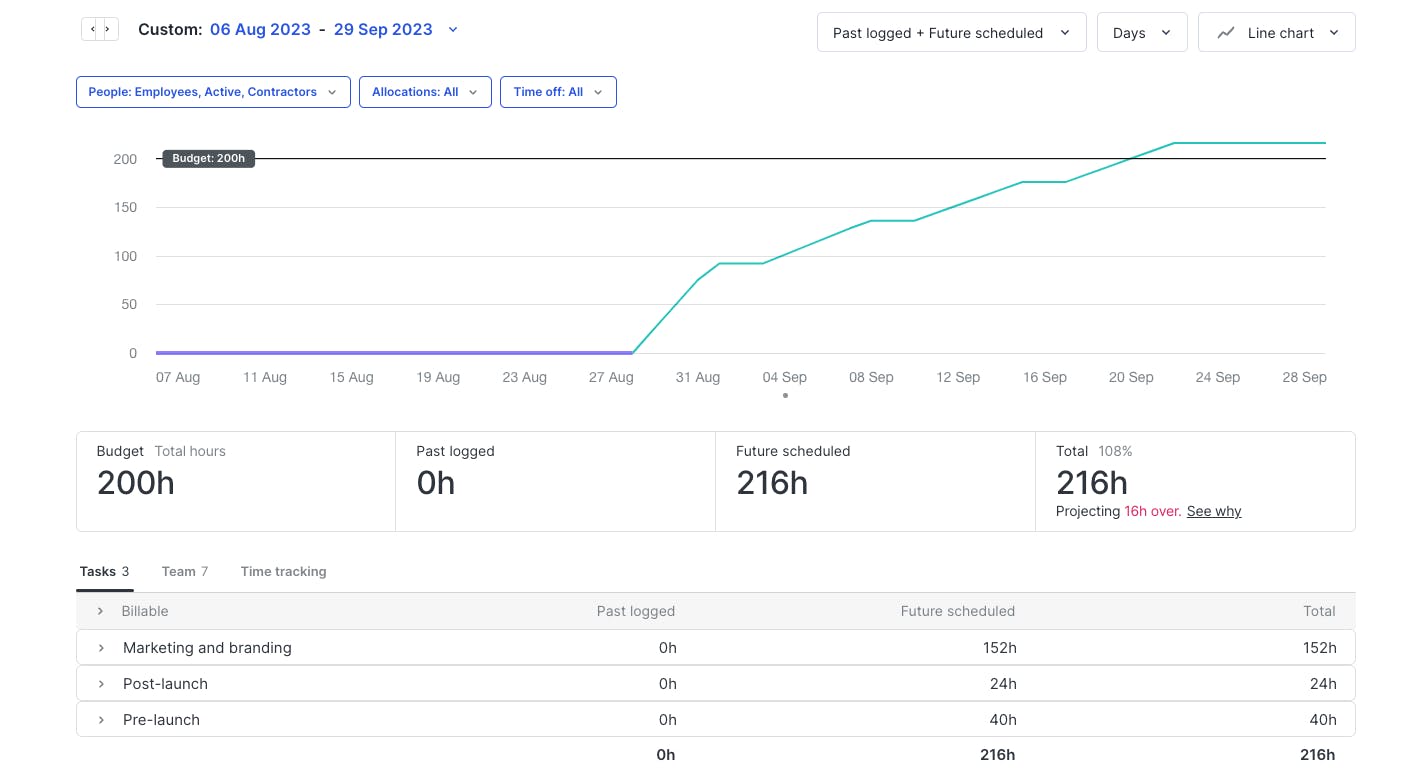Expand the Billable group header
Screen dimensions: 1423x771
(x=100, y=611)
